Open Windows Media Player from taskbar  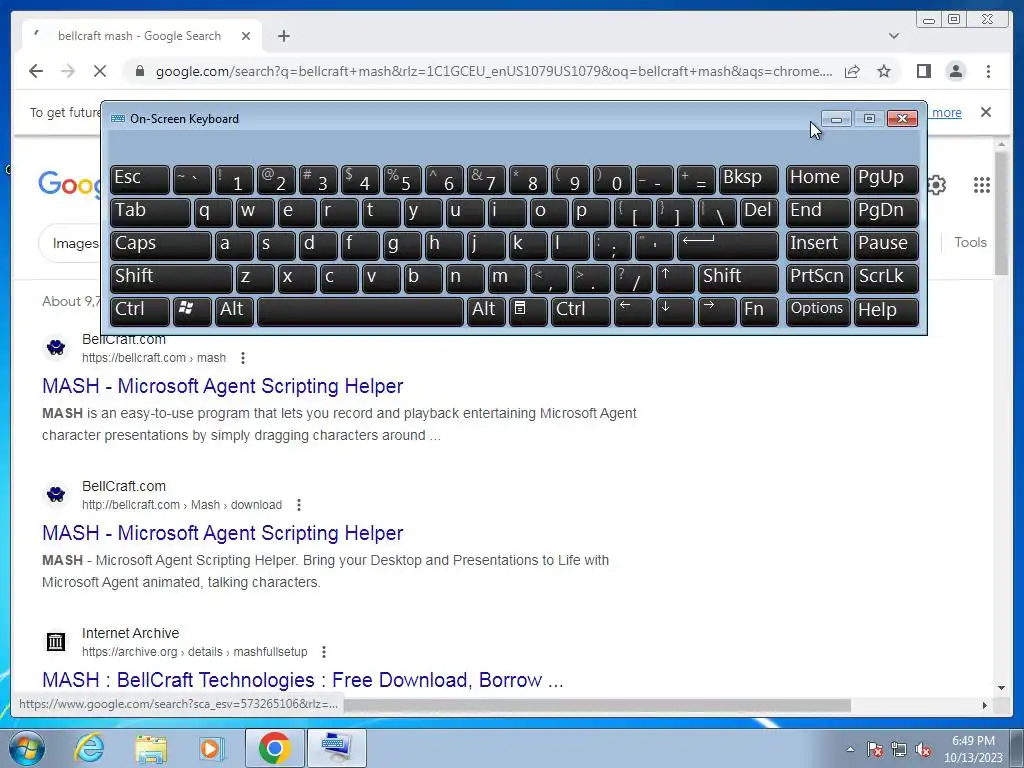pos(212,748)
